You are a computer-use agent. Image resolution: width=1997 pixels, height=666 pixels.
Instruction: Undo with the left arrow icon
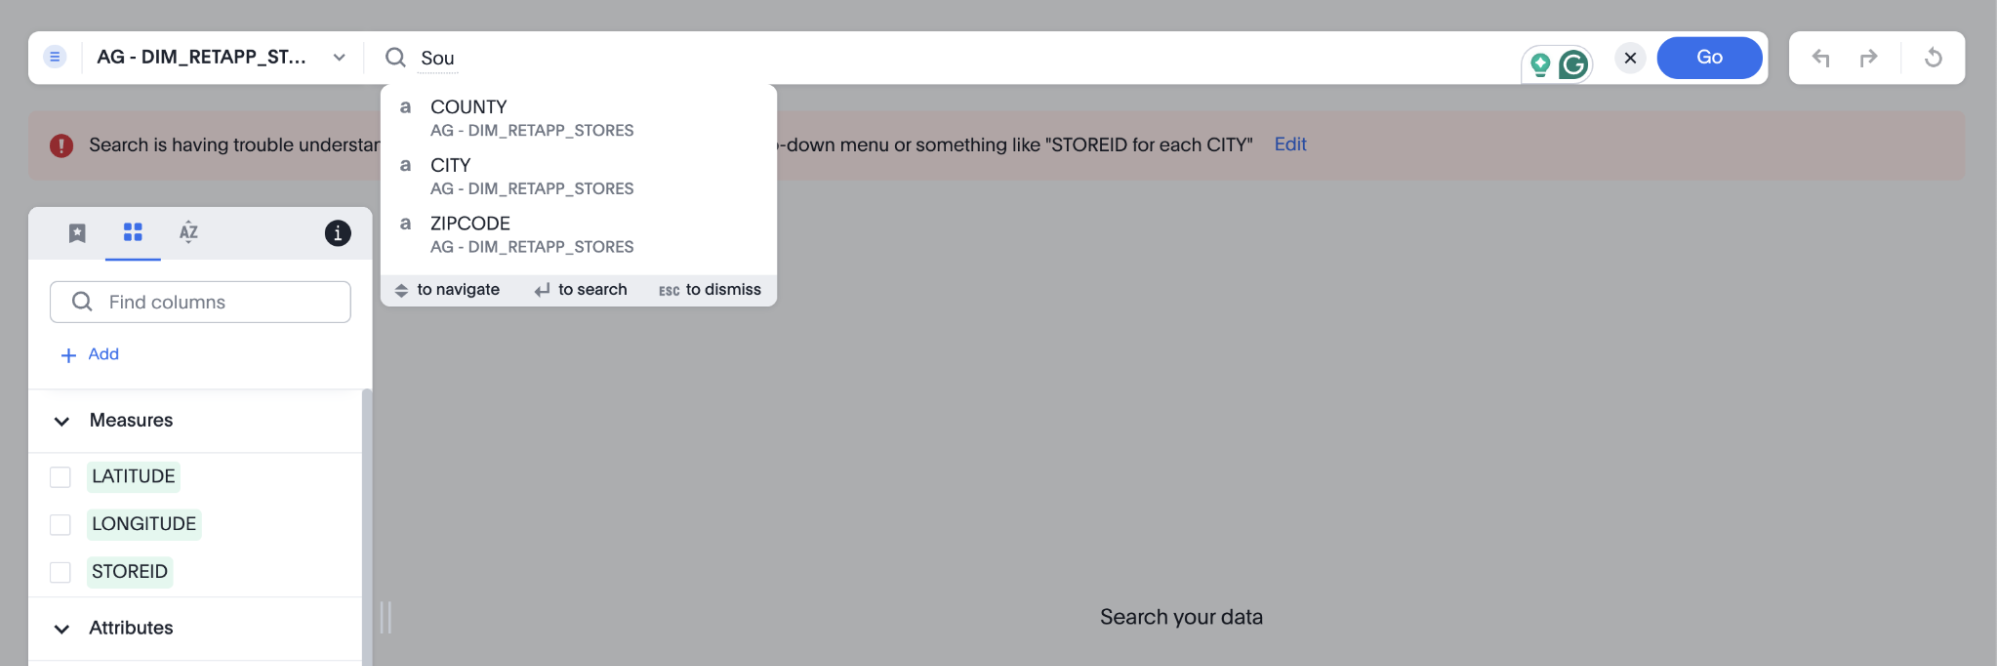point(1820,57)
